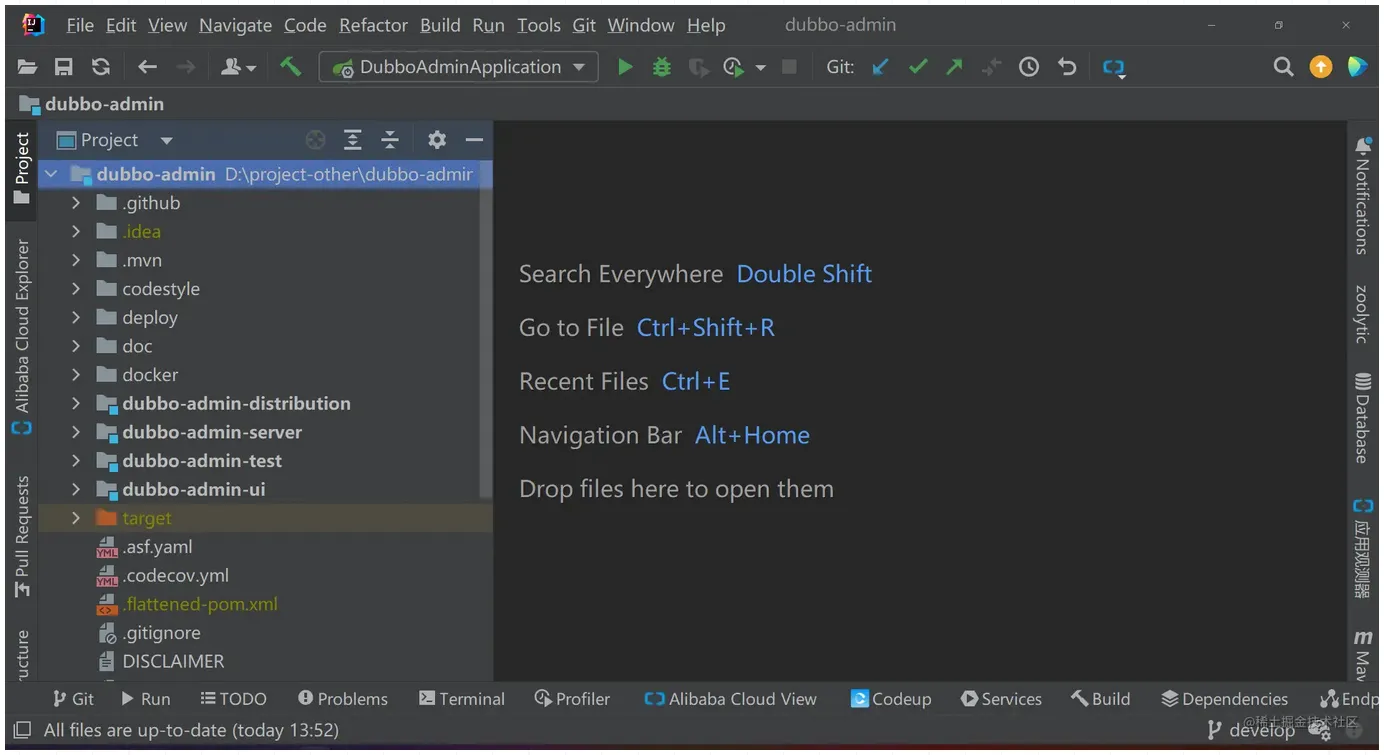The image size is (1384, 755).
Task: Toggle Database right side panel
Action: [1362, 417]
